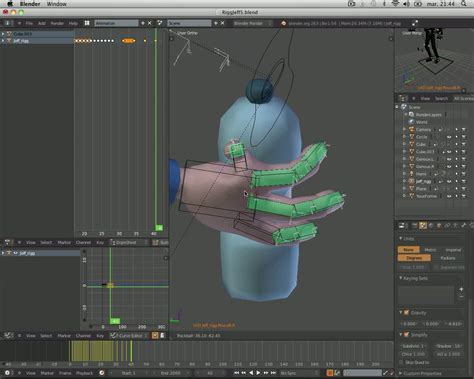The image size is (474, 379).
Task: Click the Scene icon in outliner
Action: tap(404, 107)
